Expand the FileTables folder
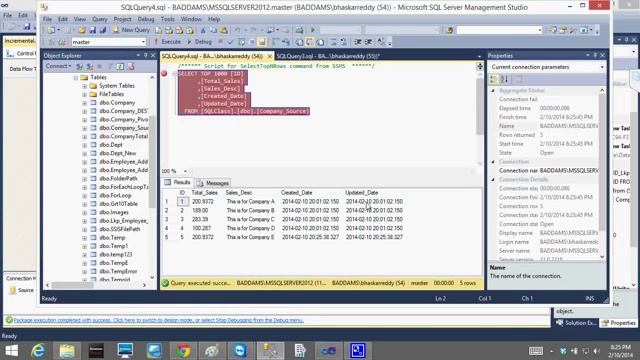 84,94
